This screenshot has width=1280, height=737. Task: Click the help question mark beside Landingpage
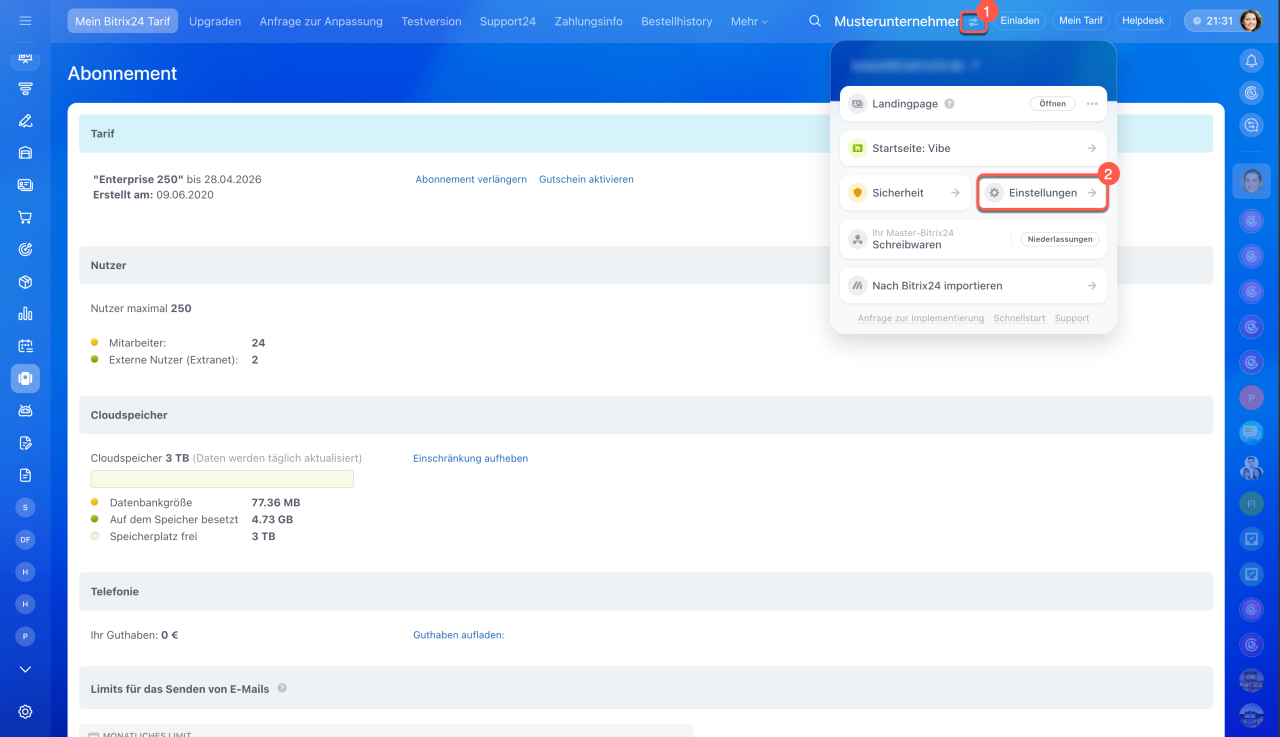pos(949,104)
